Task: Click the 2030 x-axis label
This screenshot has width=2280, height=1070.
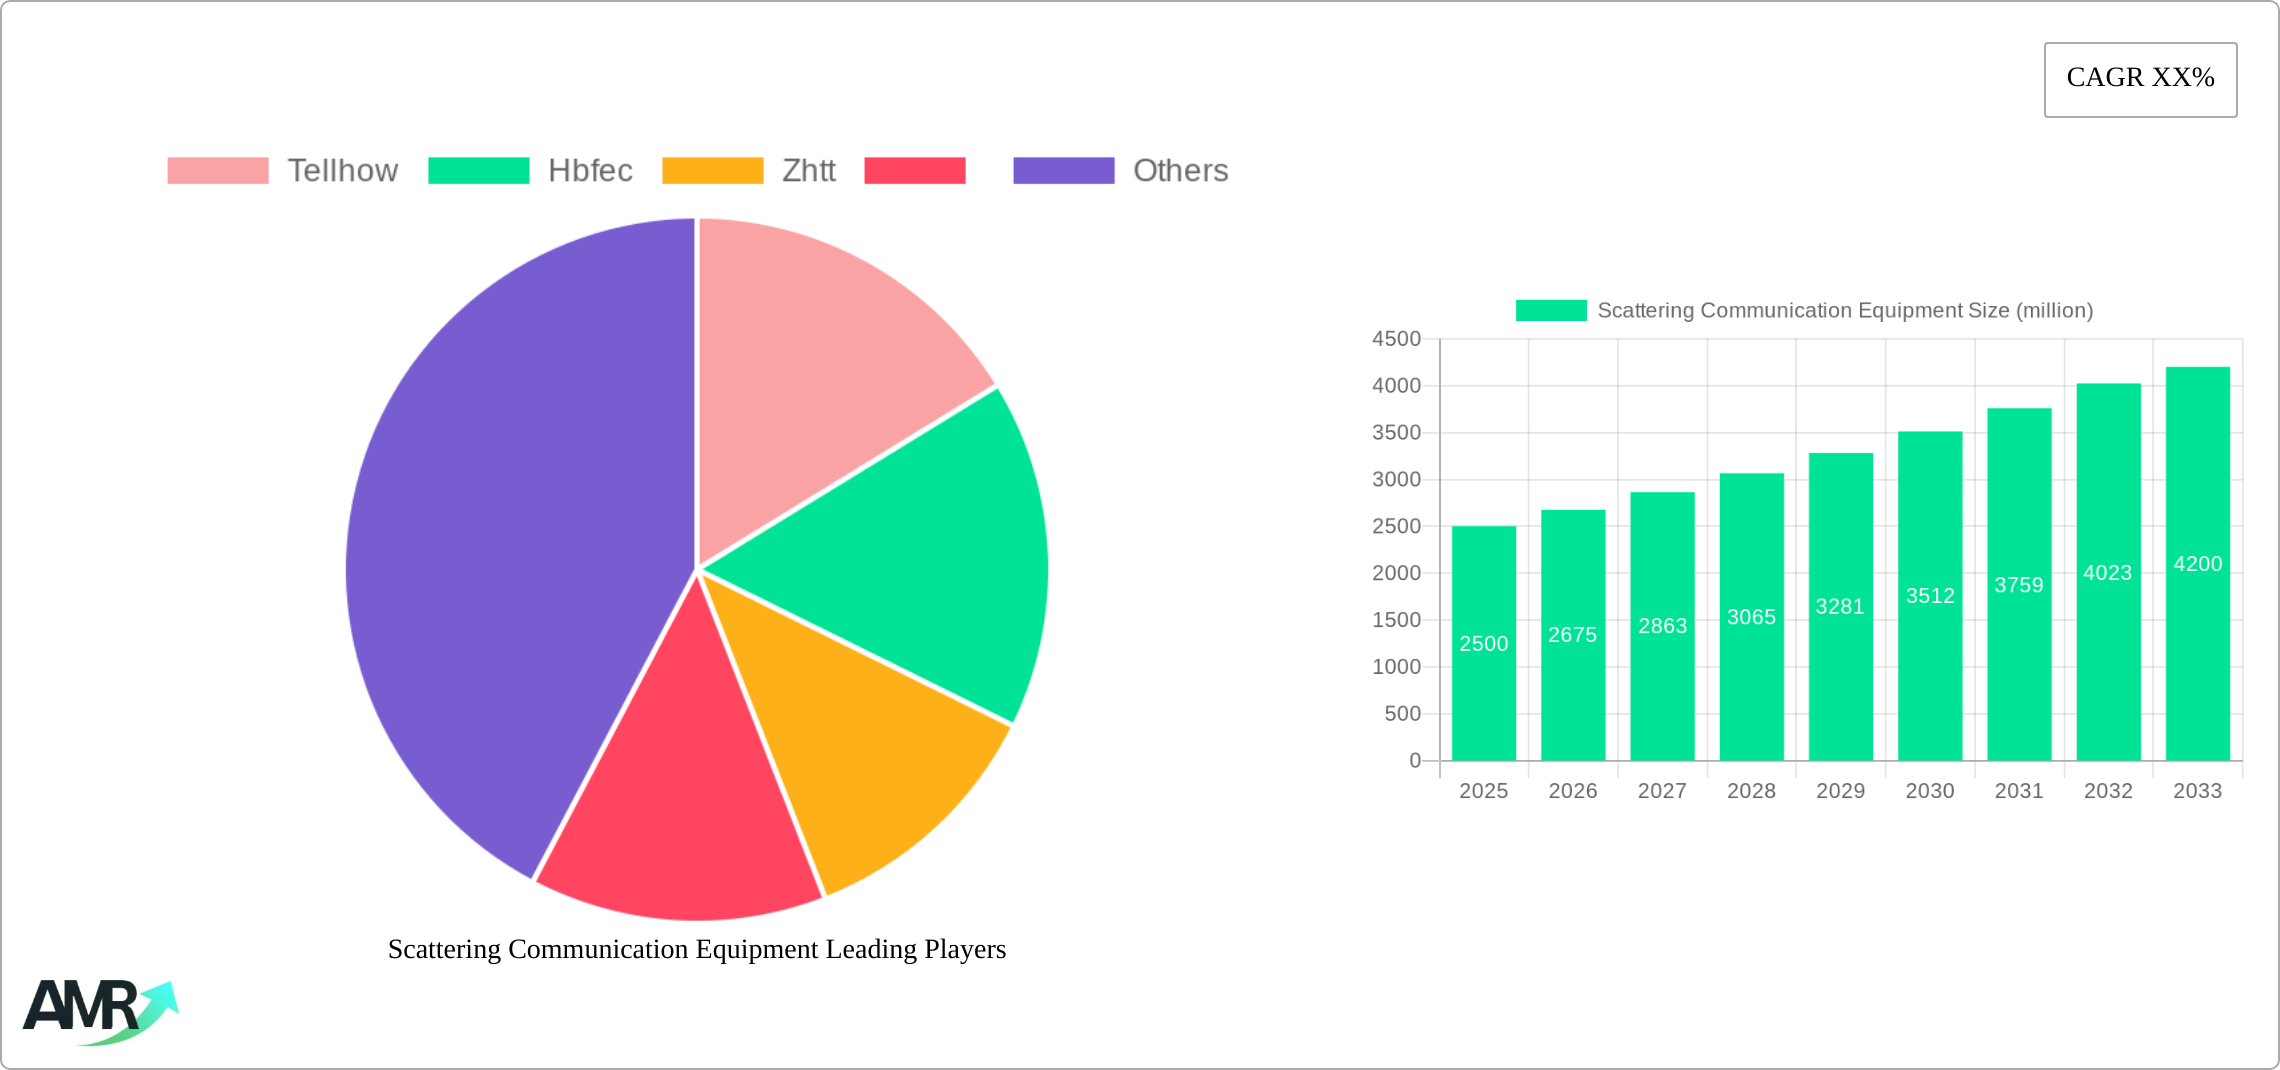Action: pyautogui.click(x=1930, y=791)
